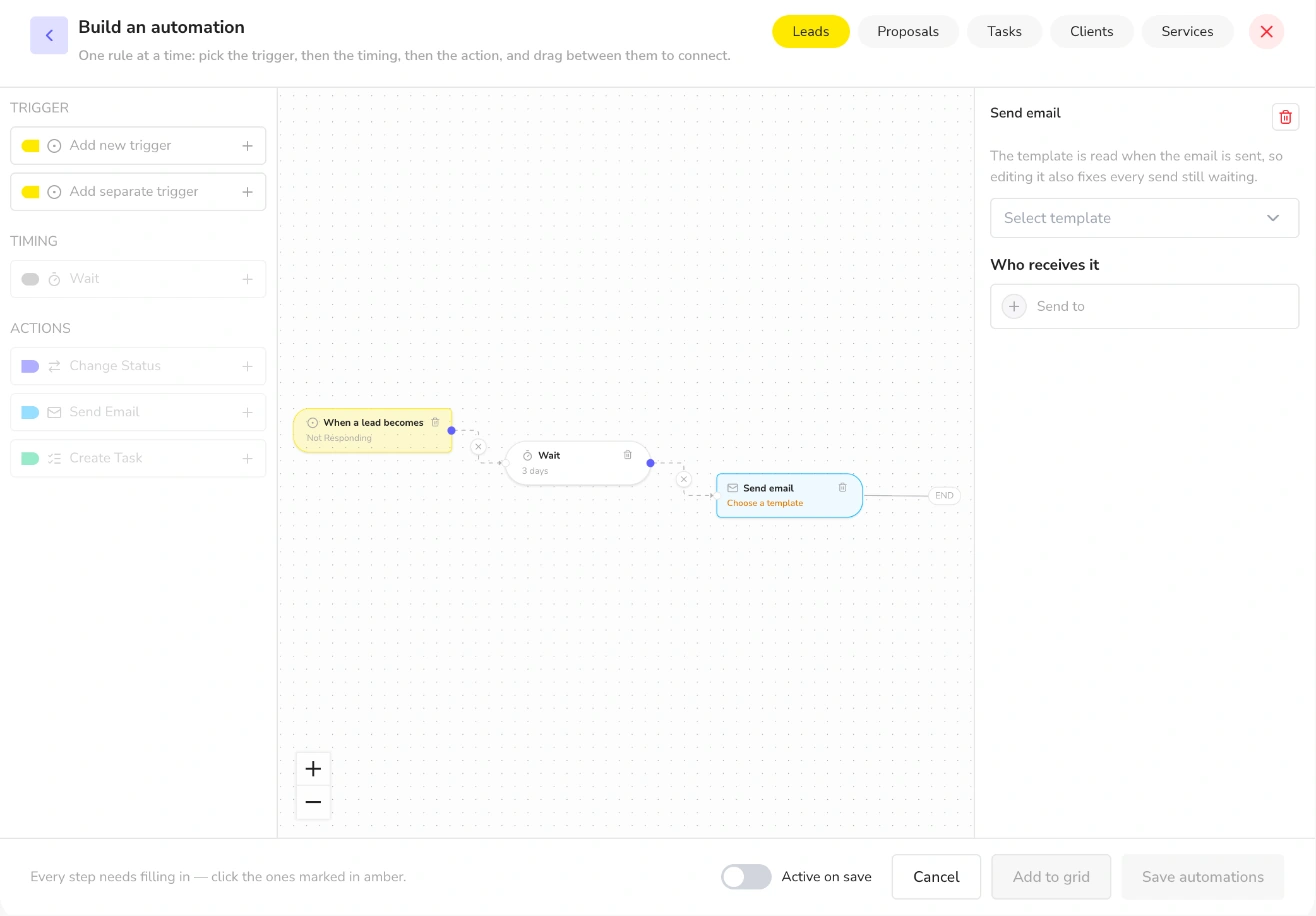Click the Cancel button
This screenshot has width=1316, height=916.
[936, 877]
